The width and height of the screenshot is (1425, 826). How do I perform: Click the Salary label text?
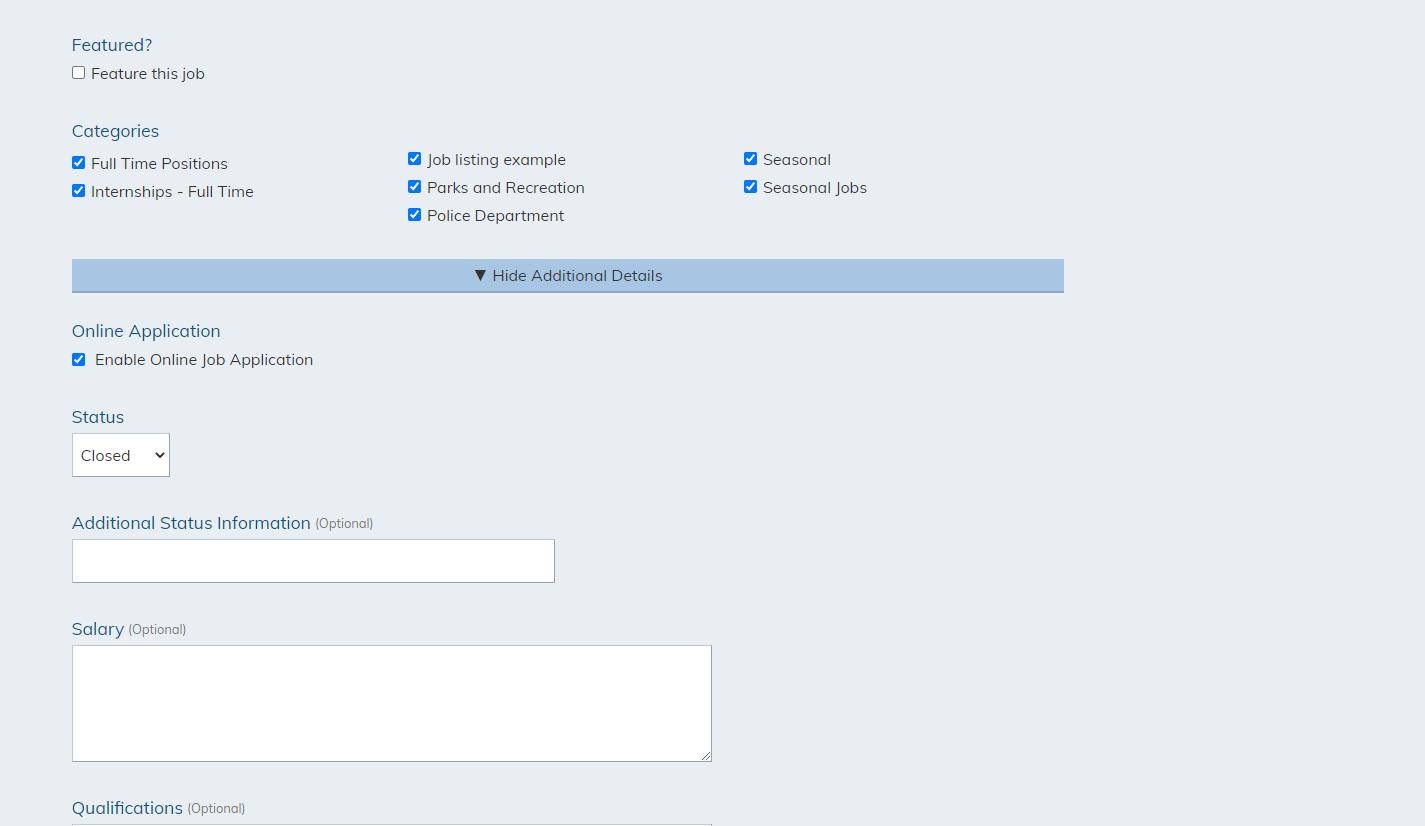coord(98,629)
